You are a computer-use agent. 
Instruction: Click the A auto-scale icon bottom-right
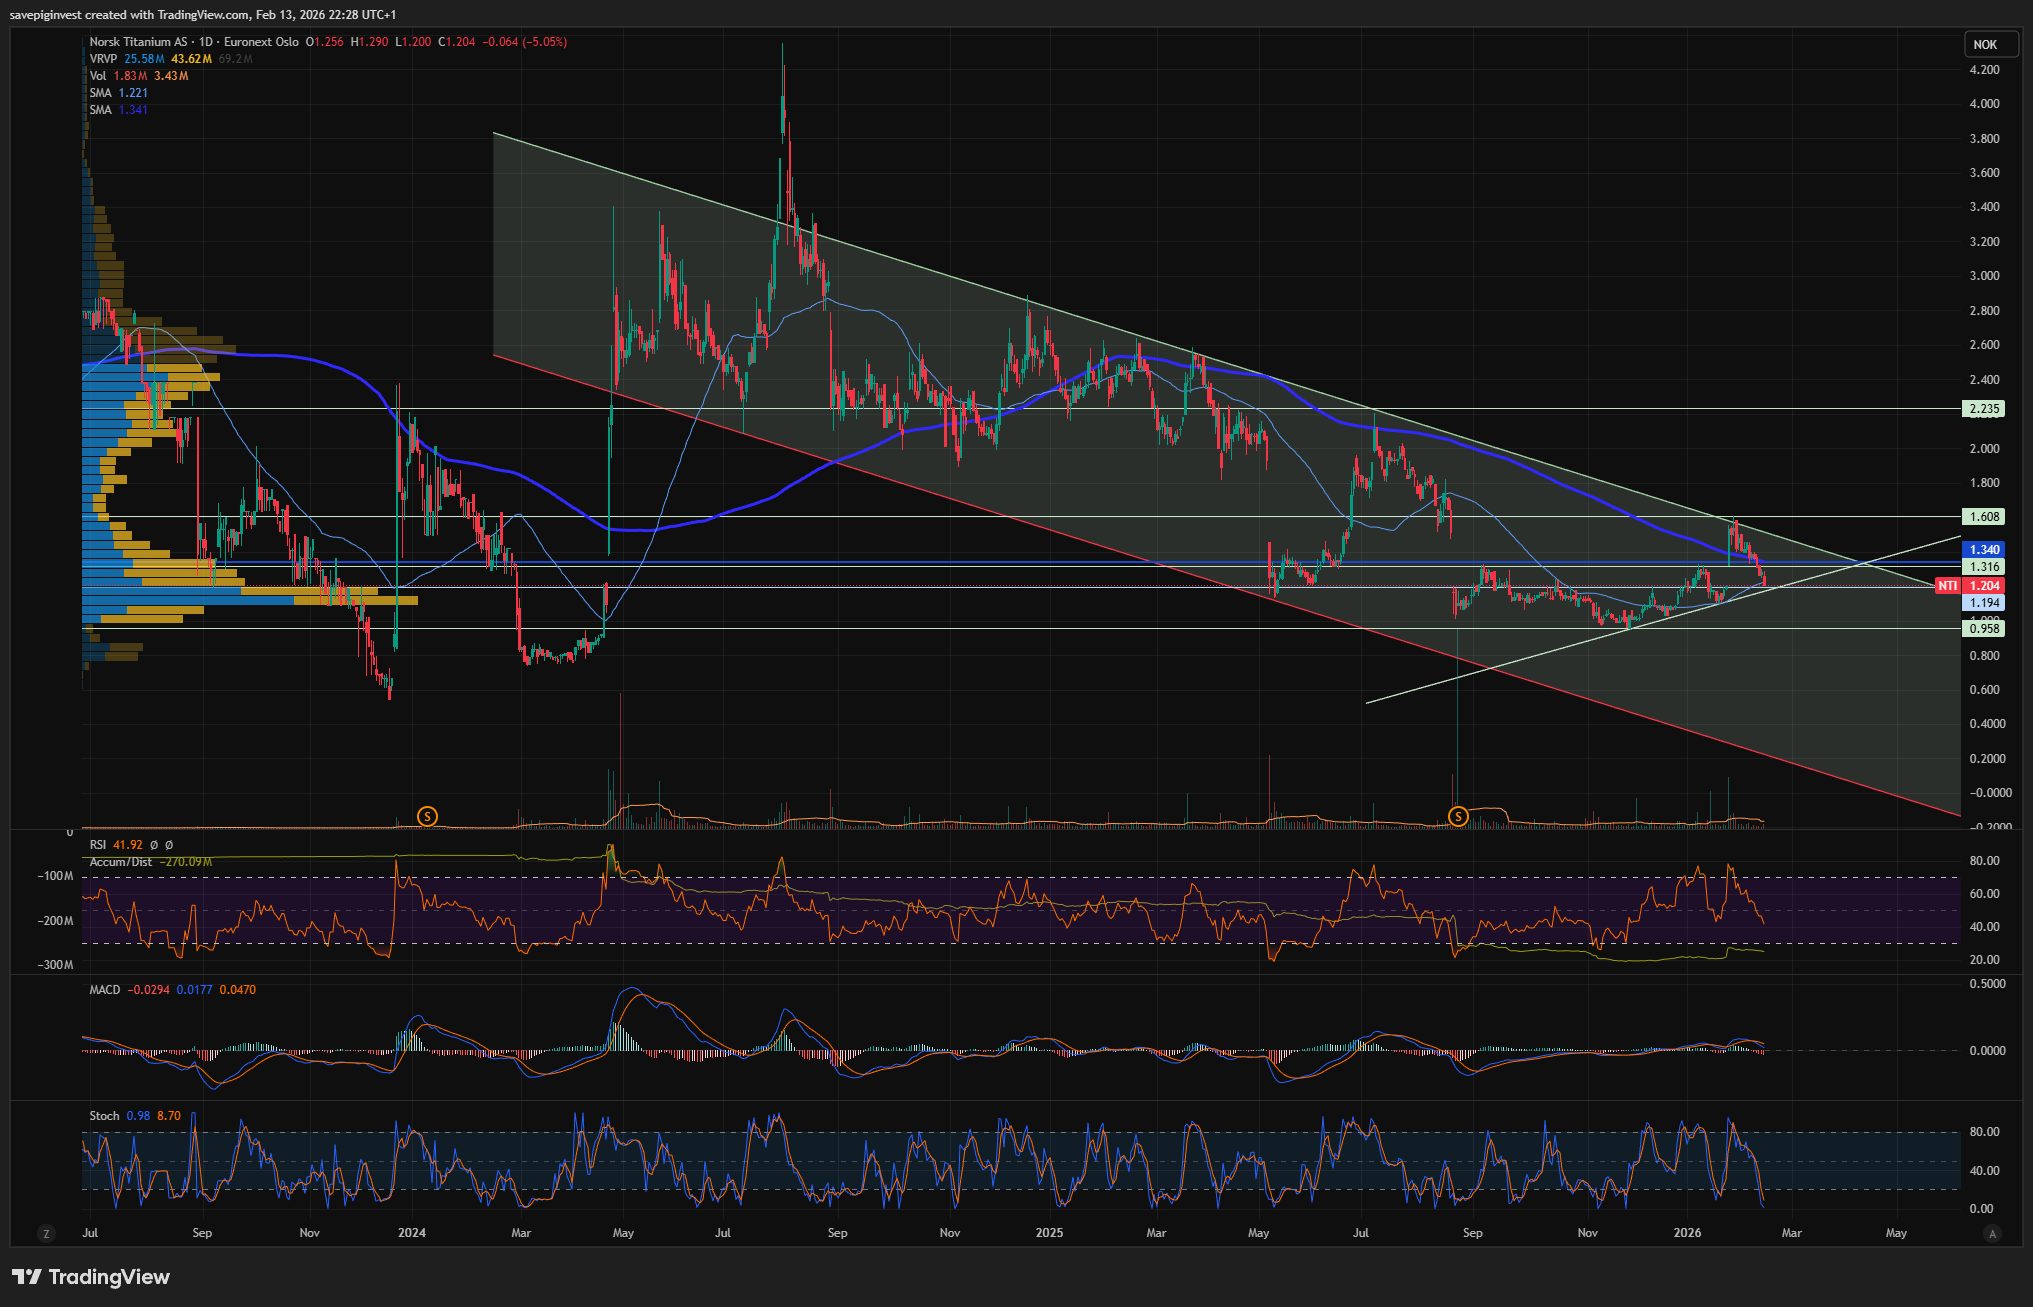pyautogui.click(x=1992, y=1233)
